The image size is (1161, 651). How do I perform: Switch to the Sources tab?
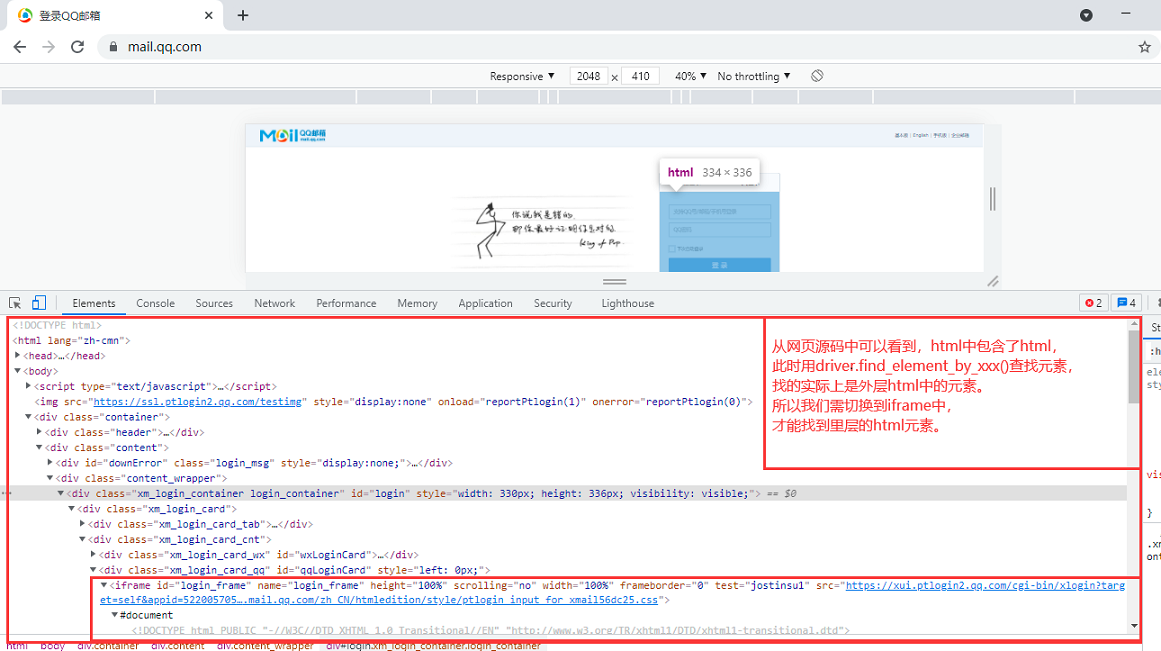point(214,303)
